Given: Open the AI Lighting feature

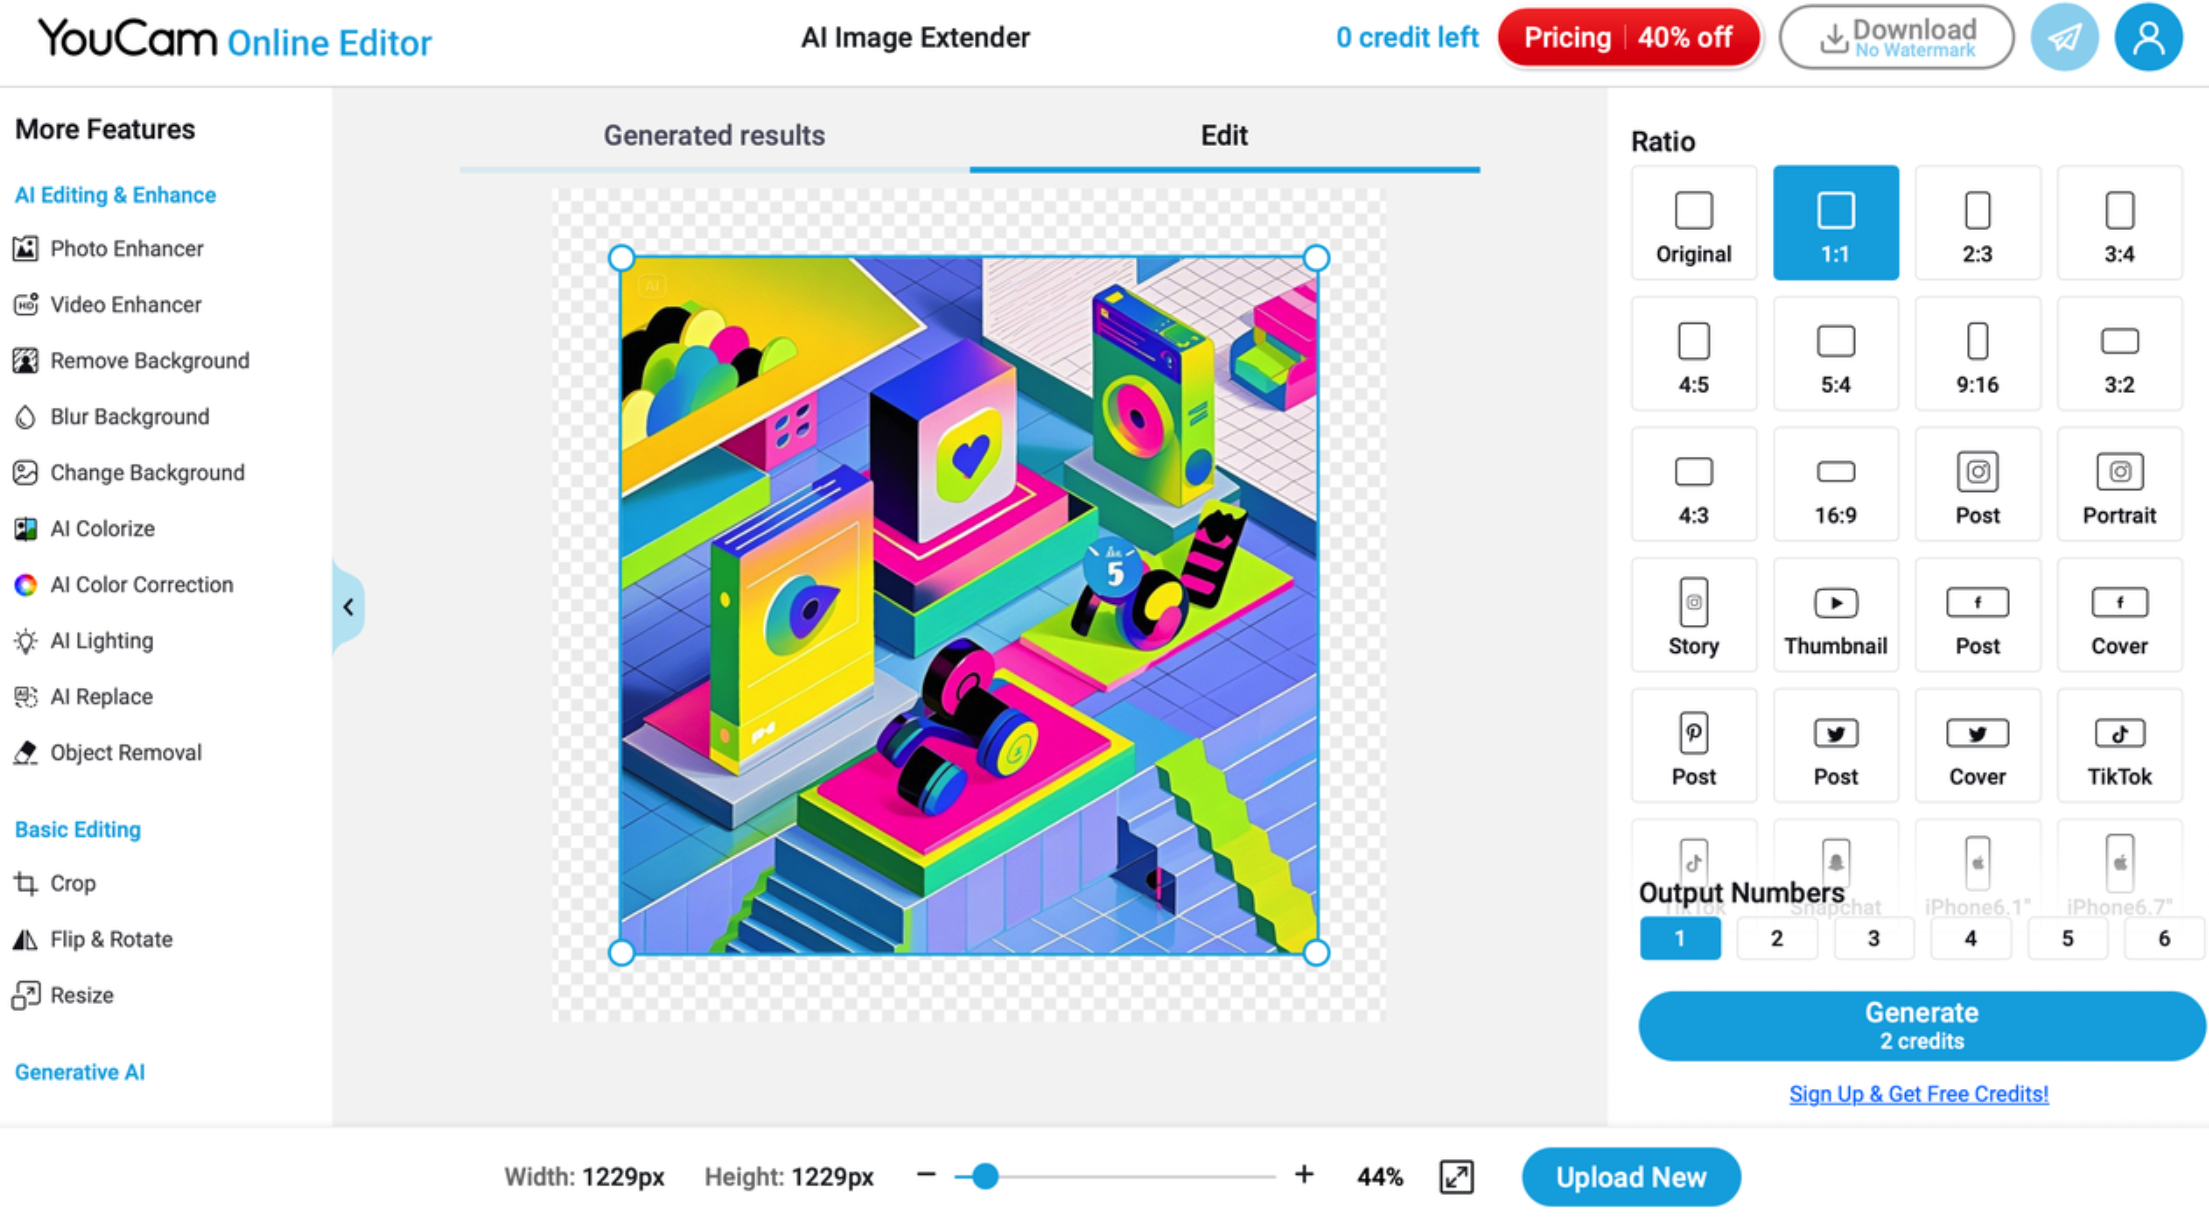Looking at the screenshot, I should click(102, 640).
